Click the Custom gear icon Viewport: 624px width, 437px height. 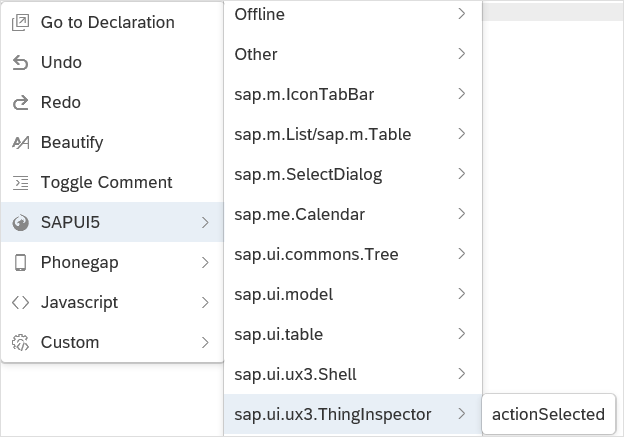20,342
